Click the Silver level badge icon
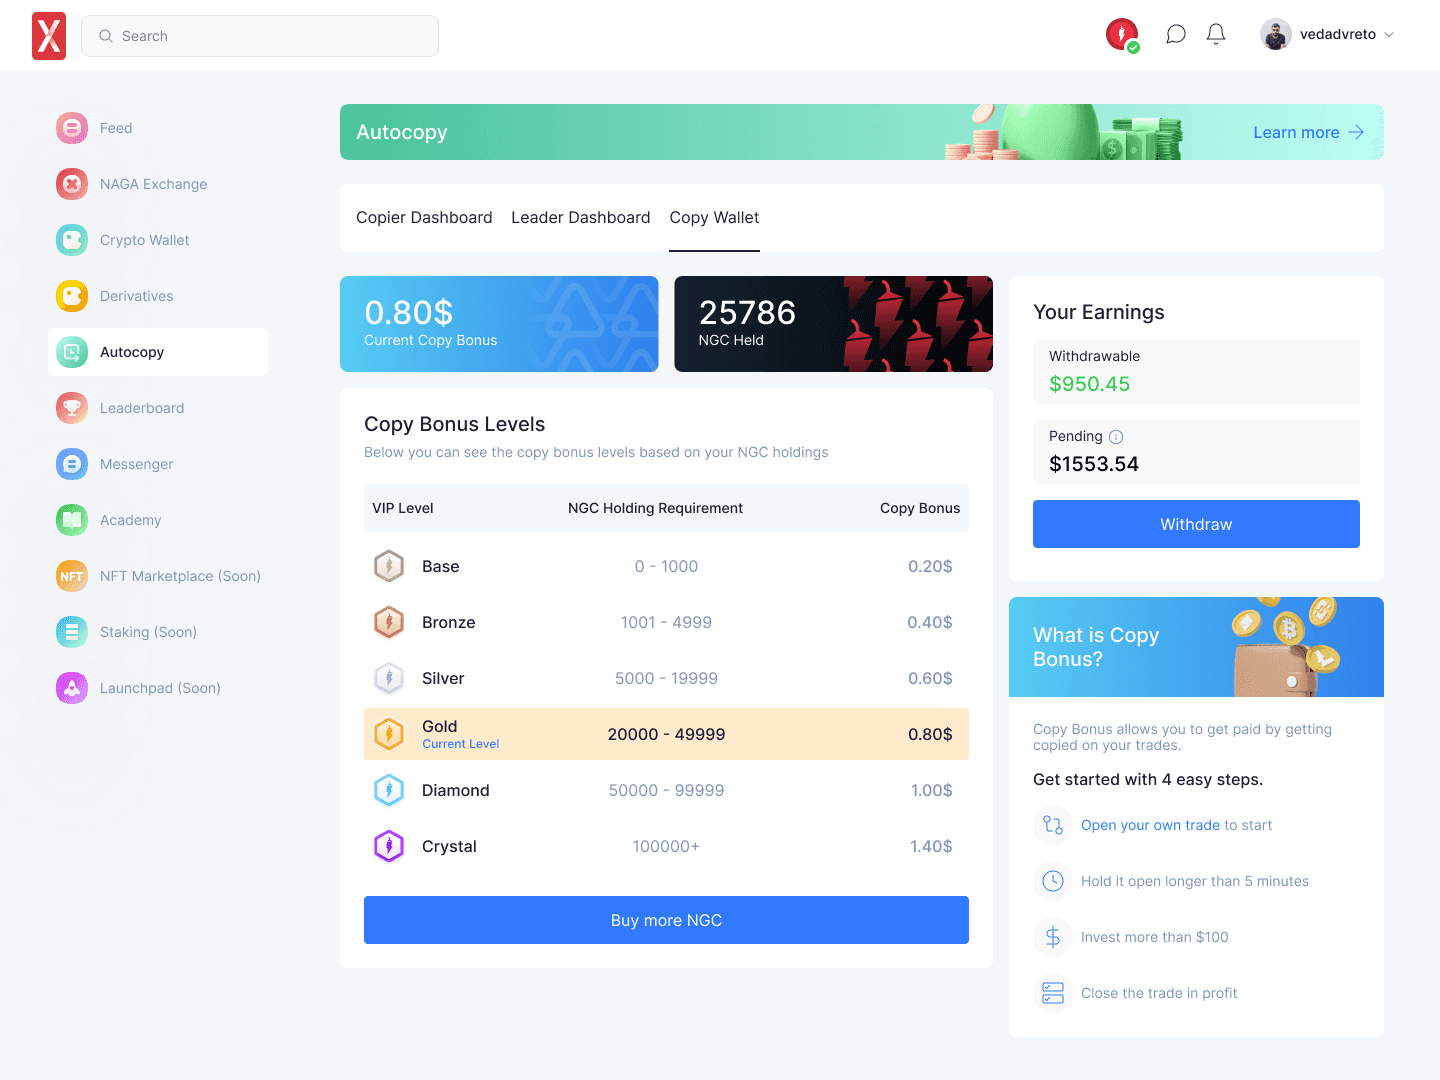 click(389, 678)
